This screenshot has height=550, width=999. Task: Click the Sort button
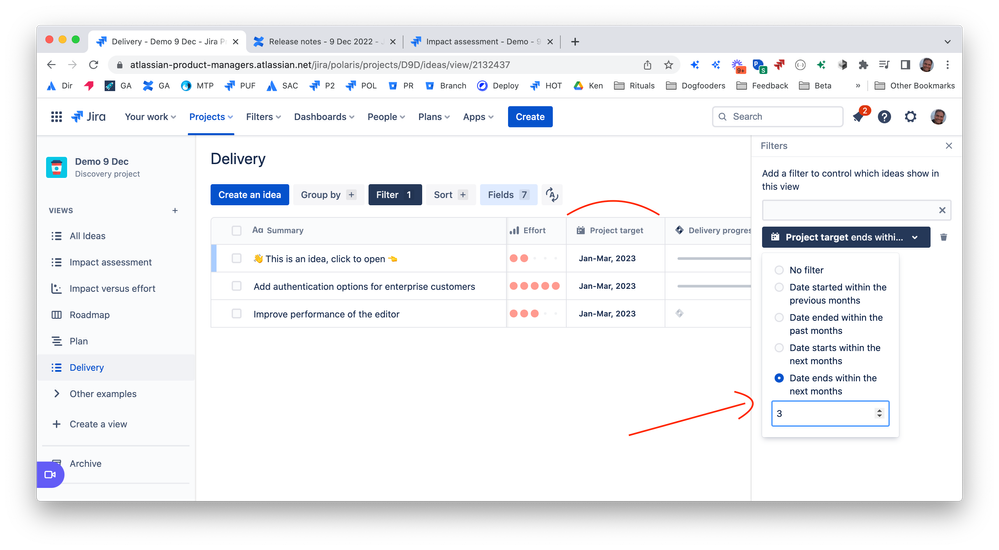(450, 195)
